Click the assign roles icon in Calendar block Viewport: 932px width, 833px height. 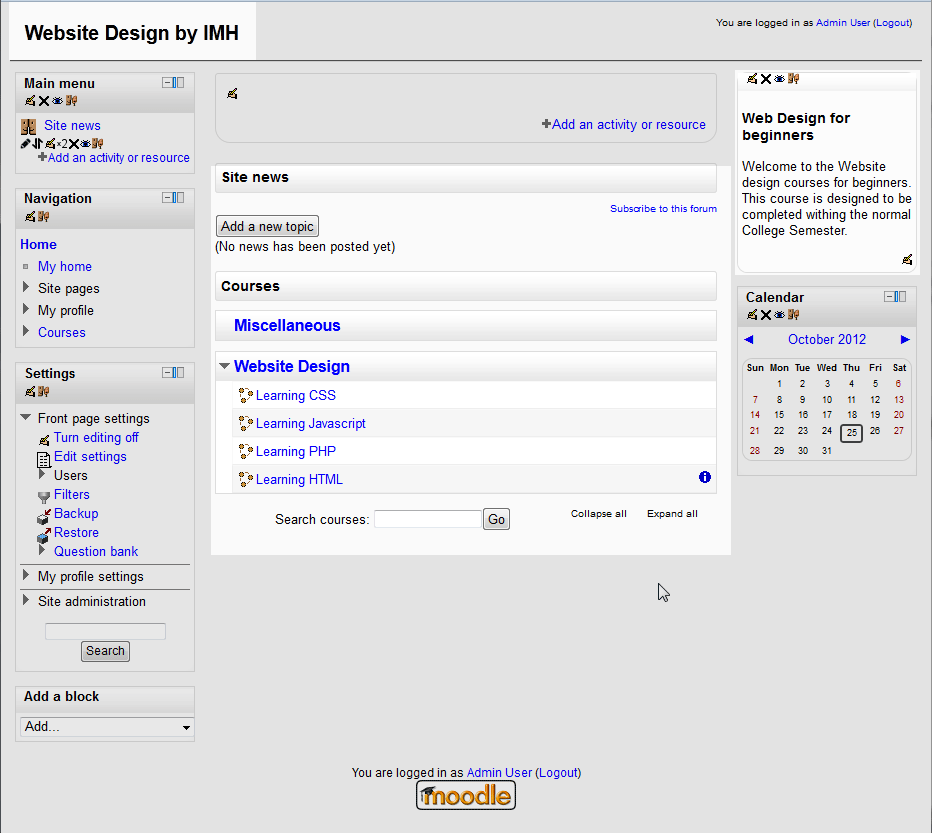(x=792, y=315)
